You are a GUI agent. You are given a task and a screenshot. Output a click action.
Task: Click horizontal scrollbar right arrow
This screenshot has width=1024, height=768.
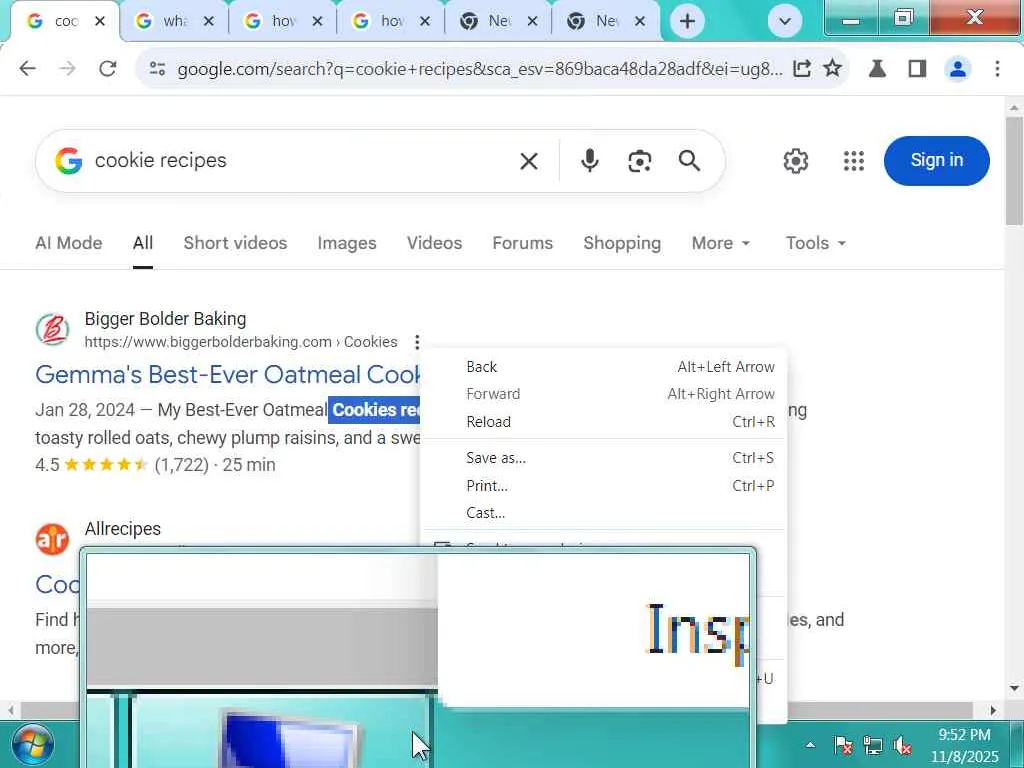(993, 710)
